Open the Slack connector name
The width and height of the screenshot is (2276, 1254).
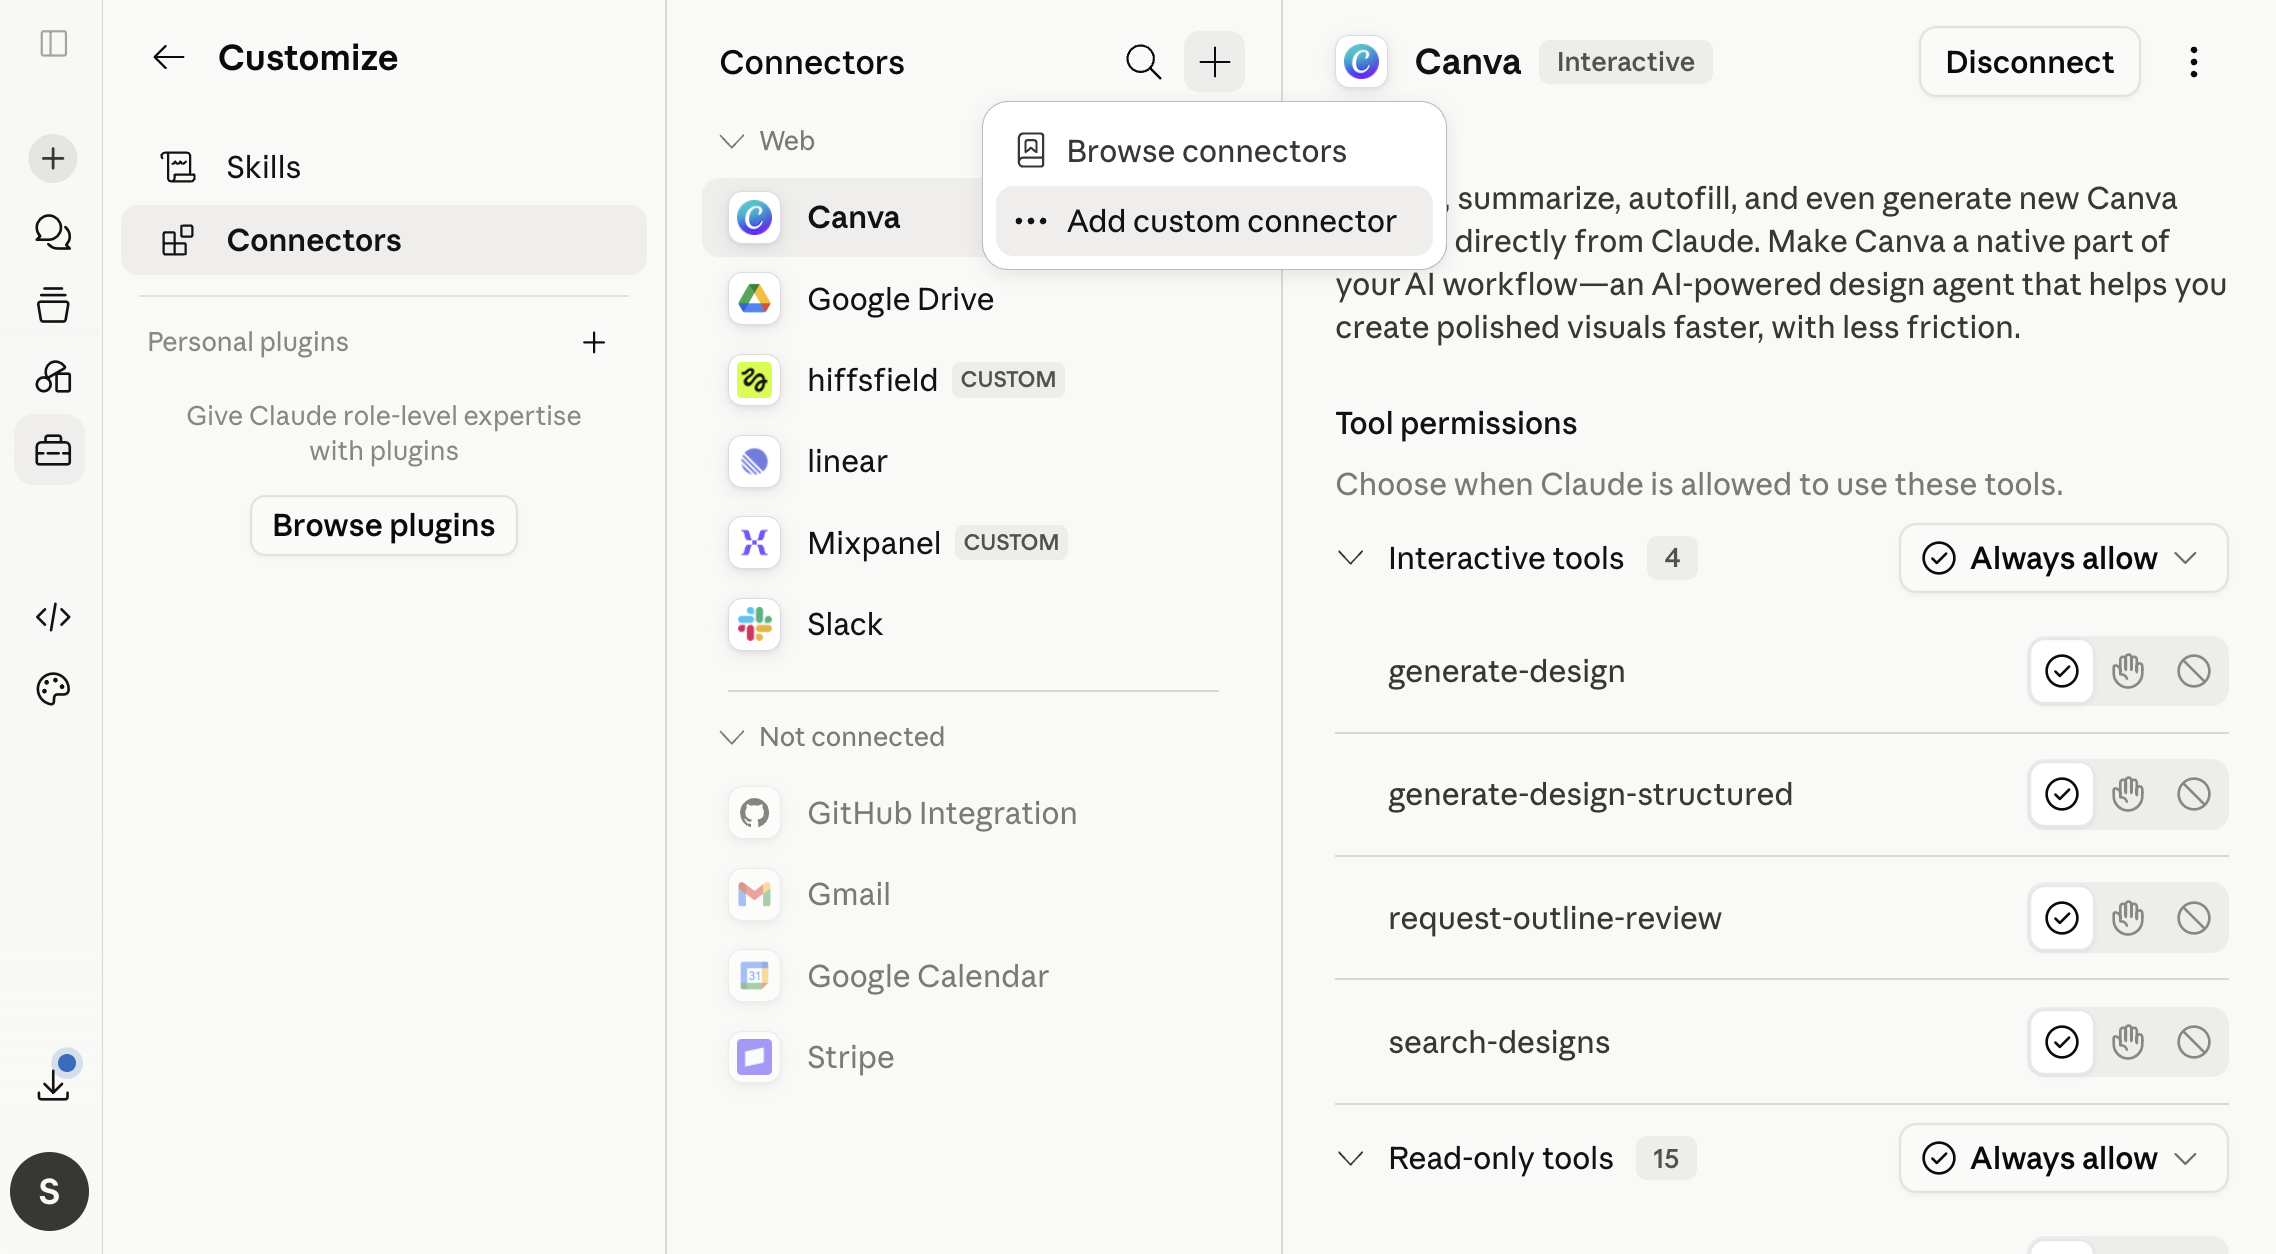[845, 624]
